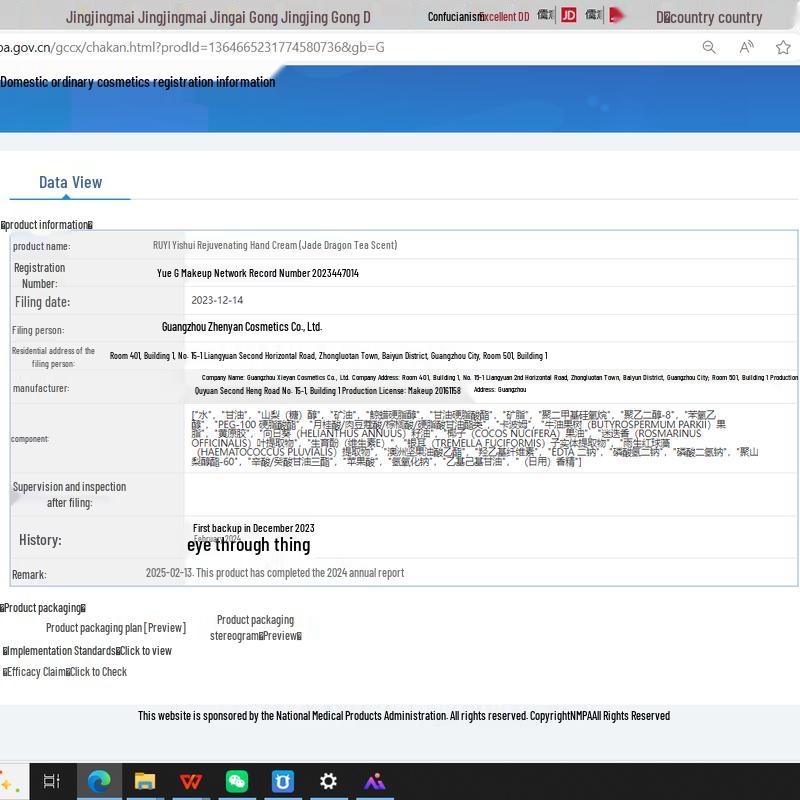This screenshot has height=800, width=800.
Task: Click to check Efficacy Claim
Action: pyautogui.click(x=98, y=672)
